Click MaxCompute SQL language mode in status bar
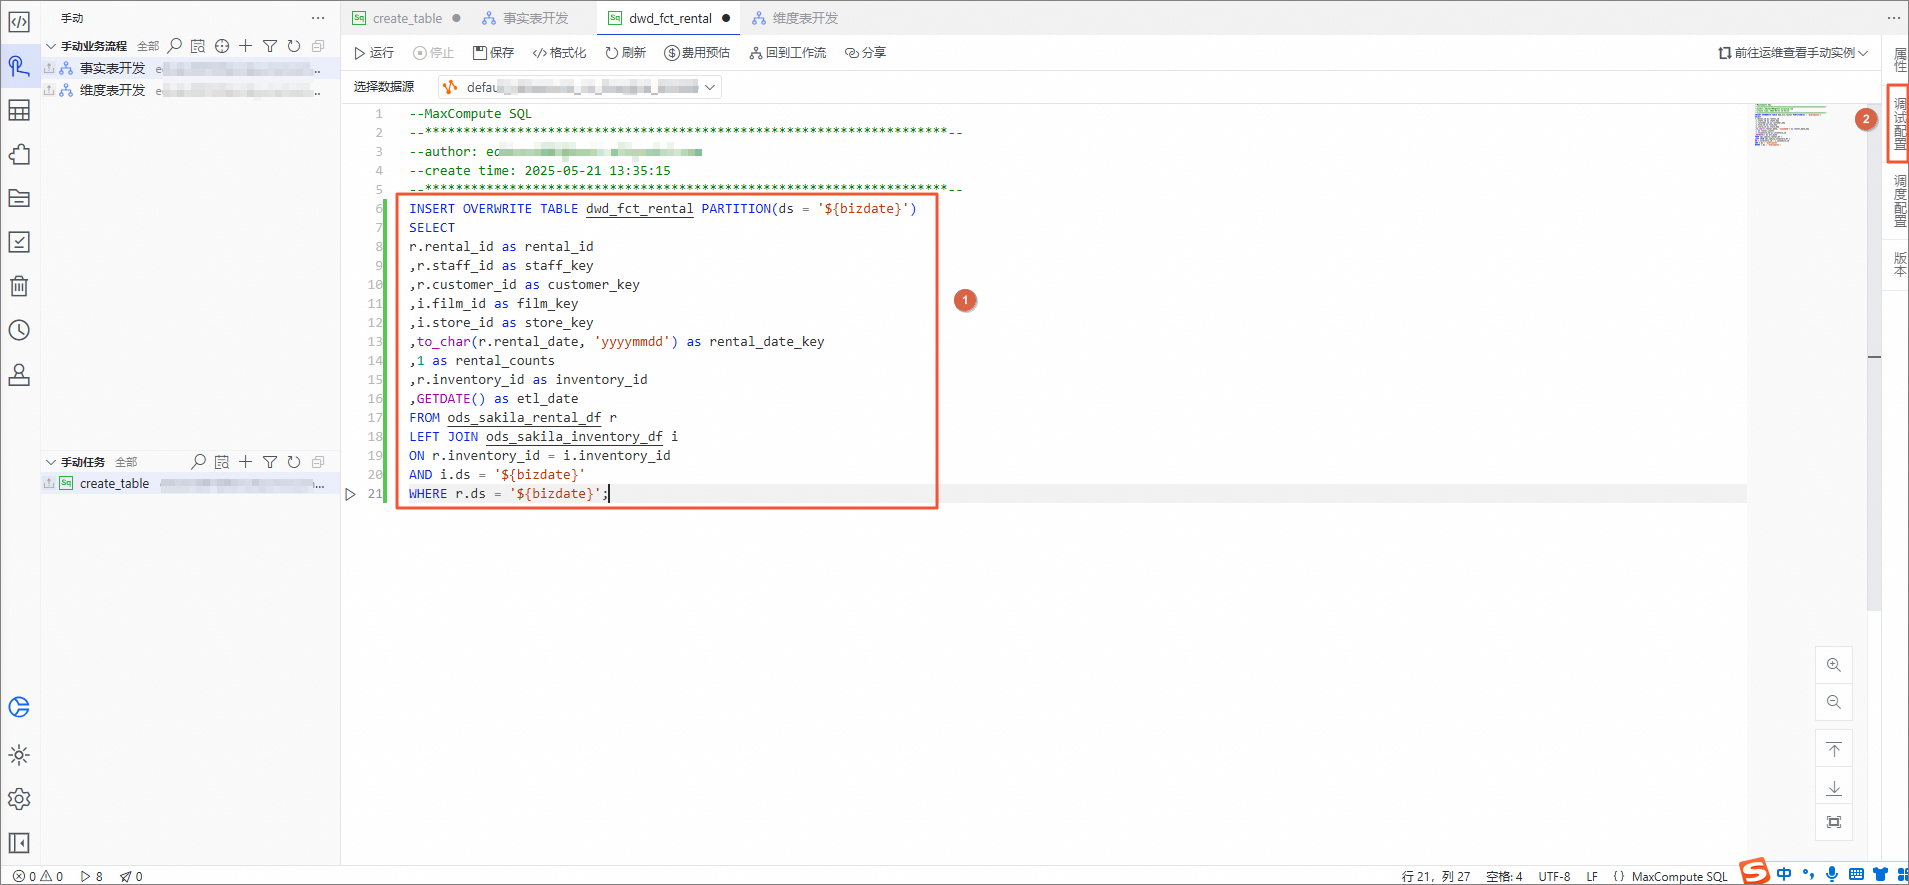The height and width of the screenshot is (885, 1909). coord(1679,876)
